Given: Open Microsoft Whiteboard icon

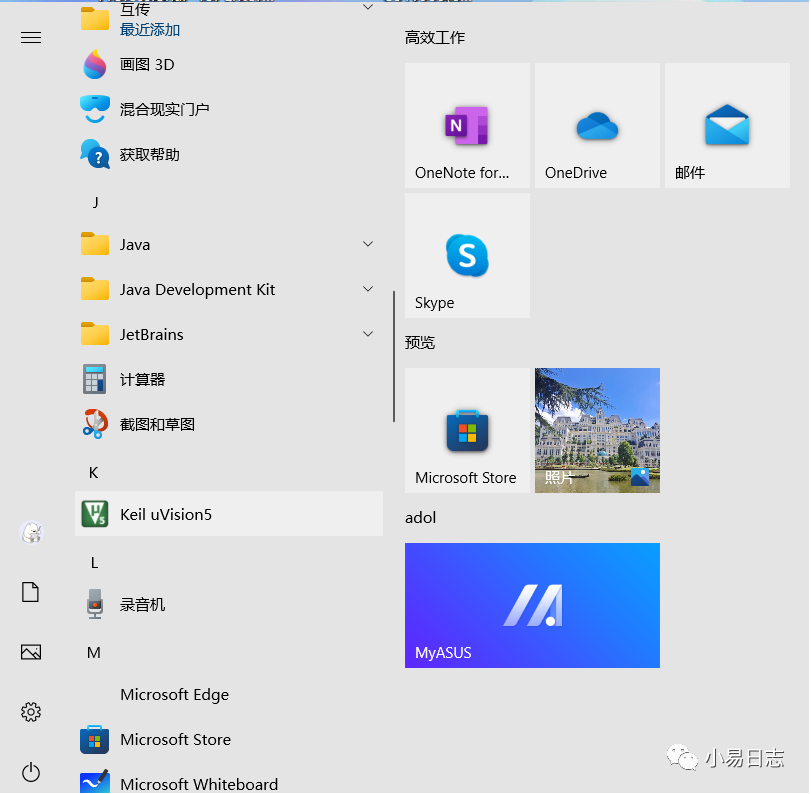Looking at the screenshot, I should coord(95,782).
